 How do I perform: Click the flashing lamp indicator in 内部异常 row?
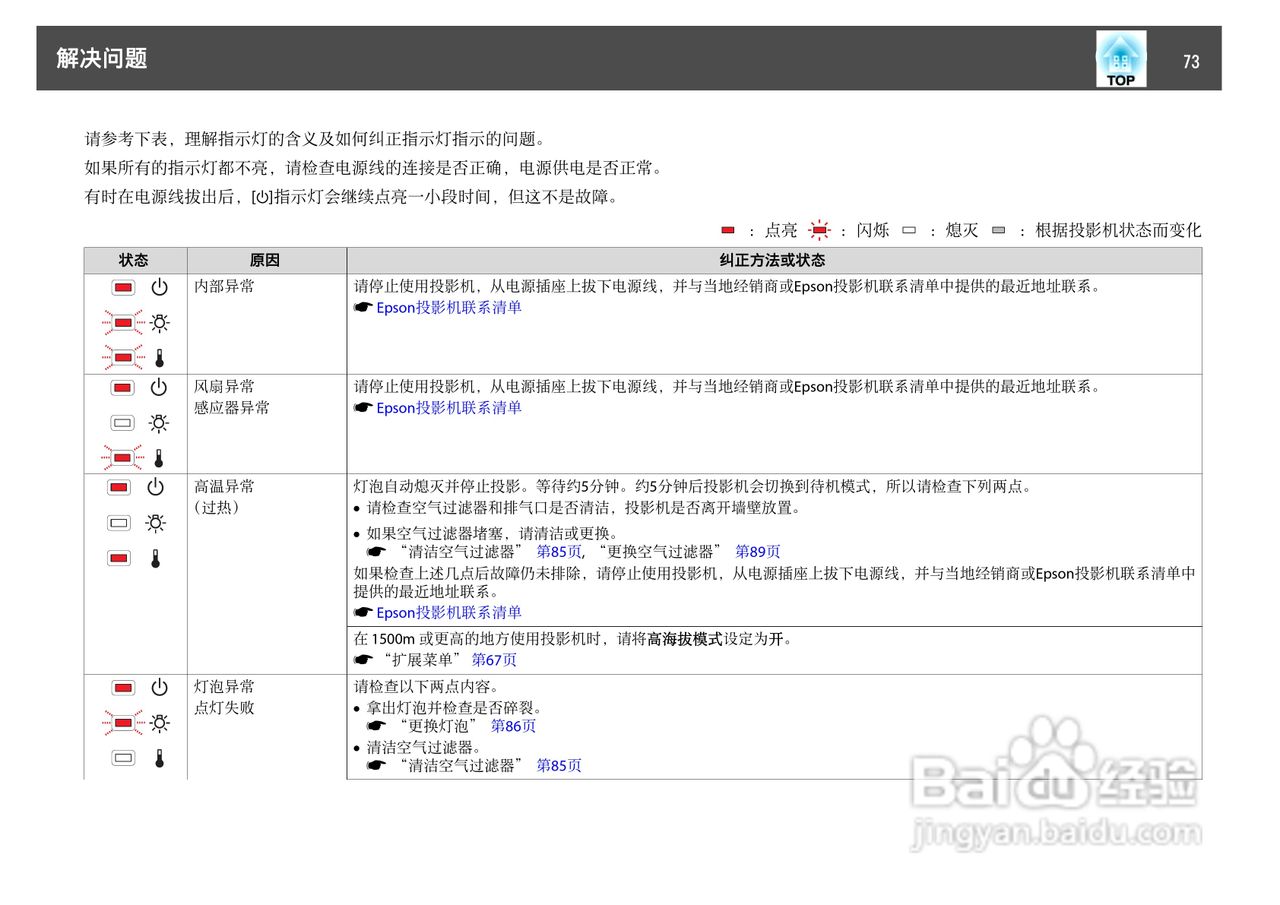pos(123,323)
